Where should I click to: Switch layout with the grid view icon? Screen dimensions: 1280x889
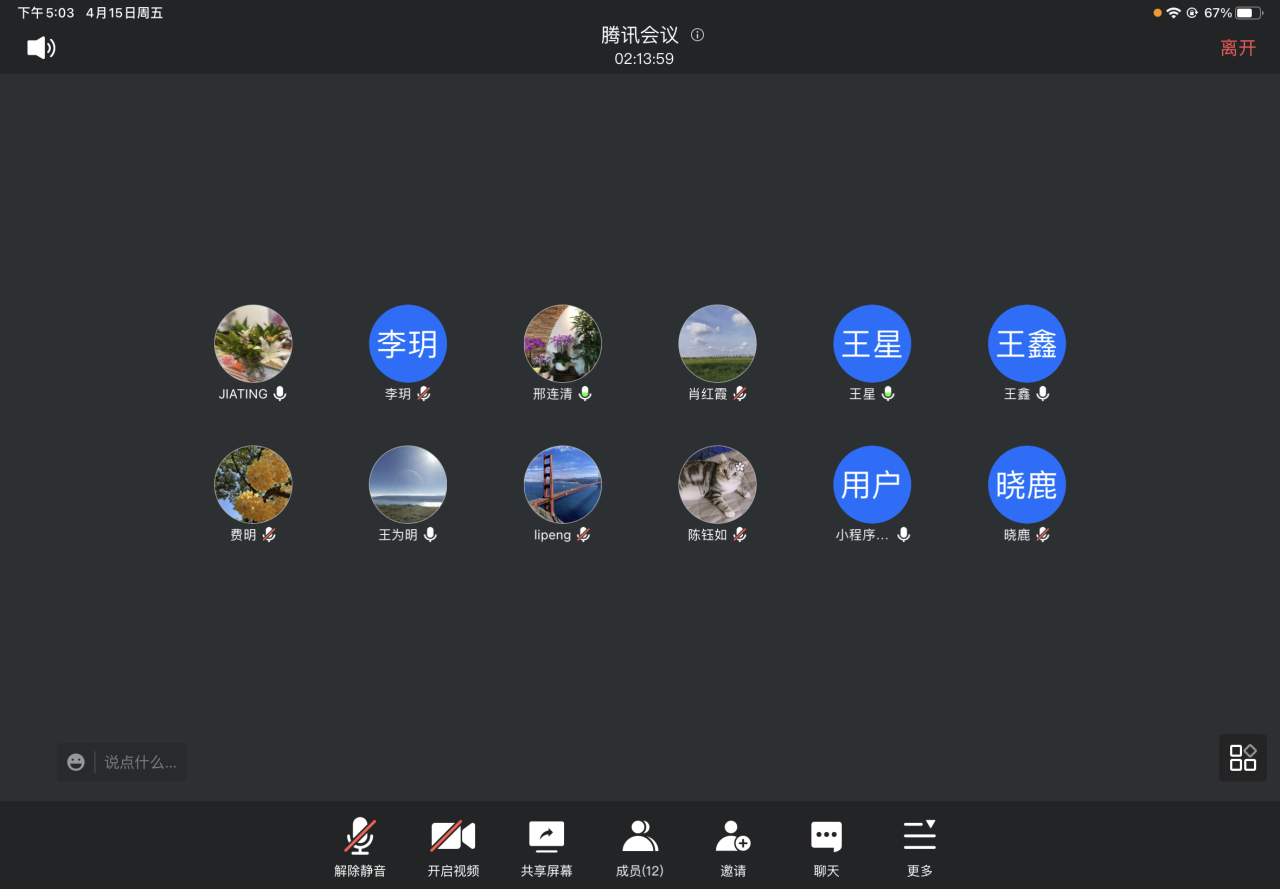coord(1242,758)
